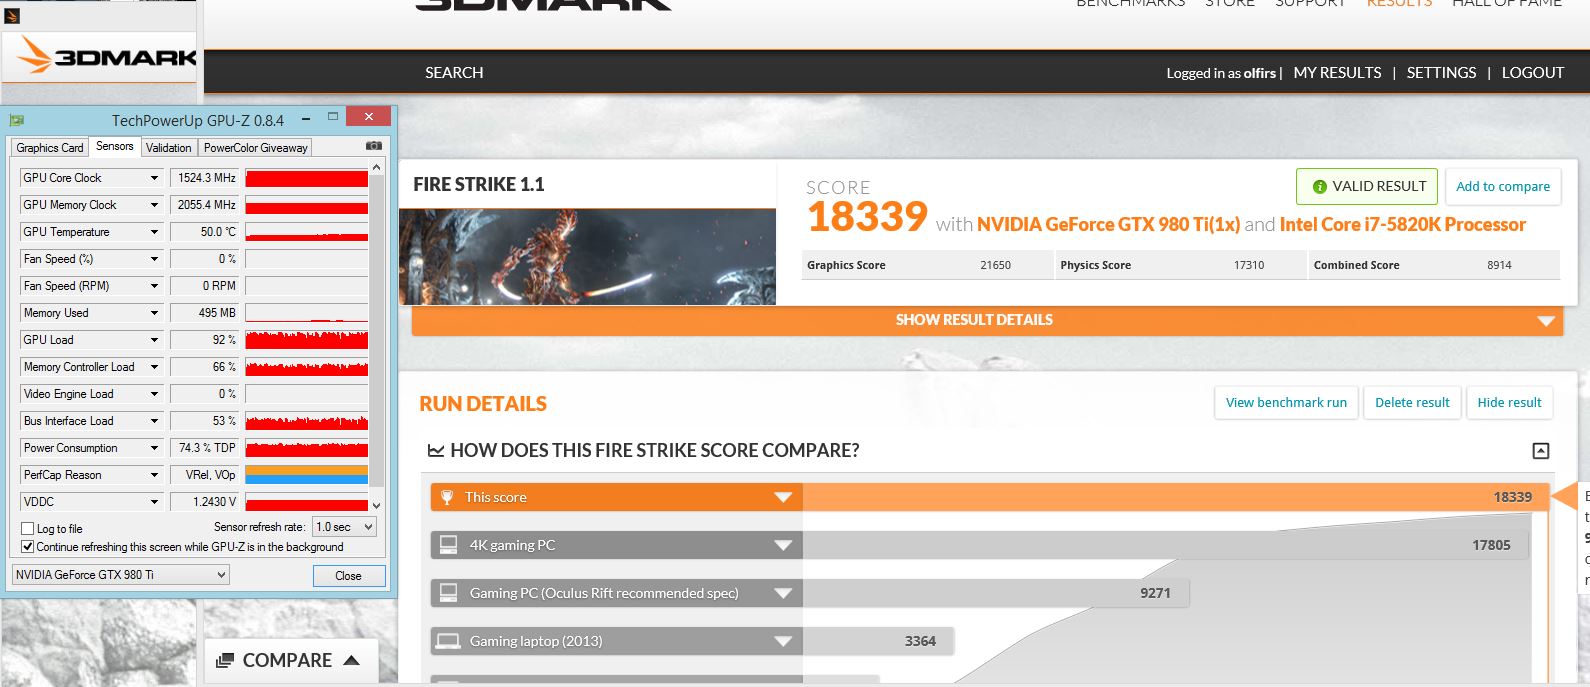Click the Power Consumption red graph
The height and width of the screenshot is (687, 1590).
tap(306, 448)
